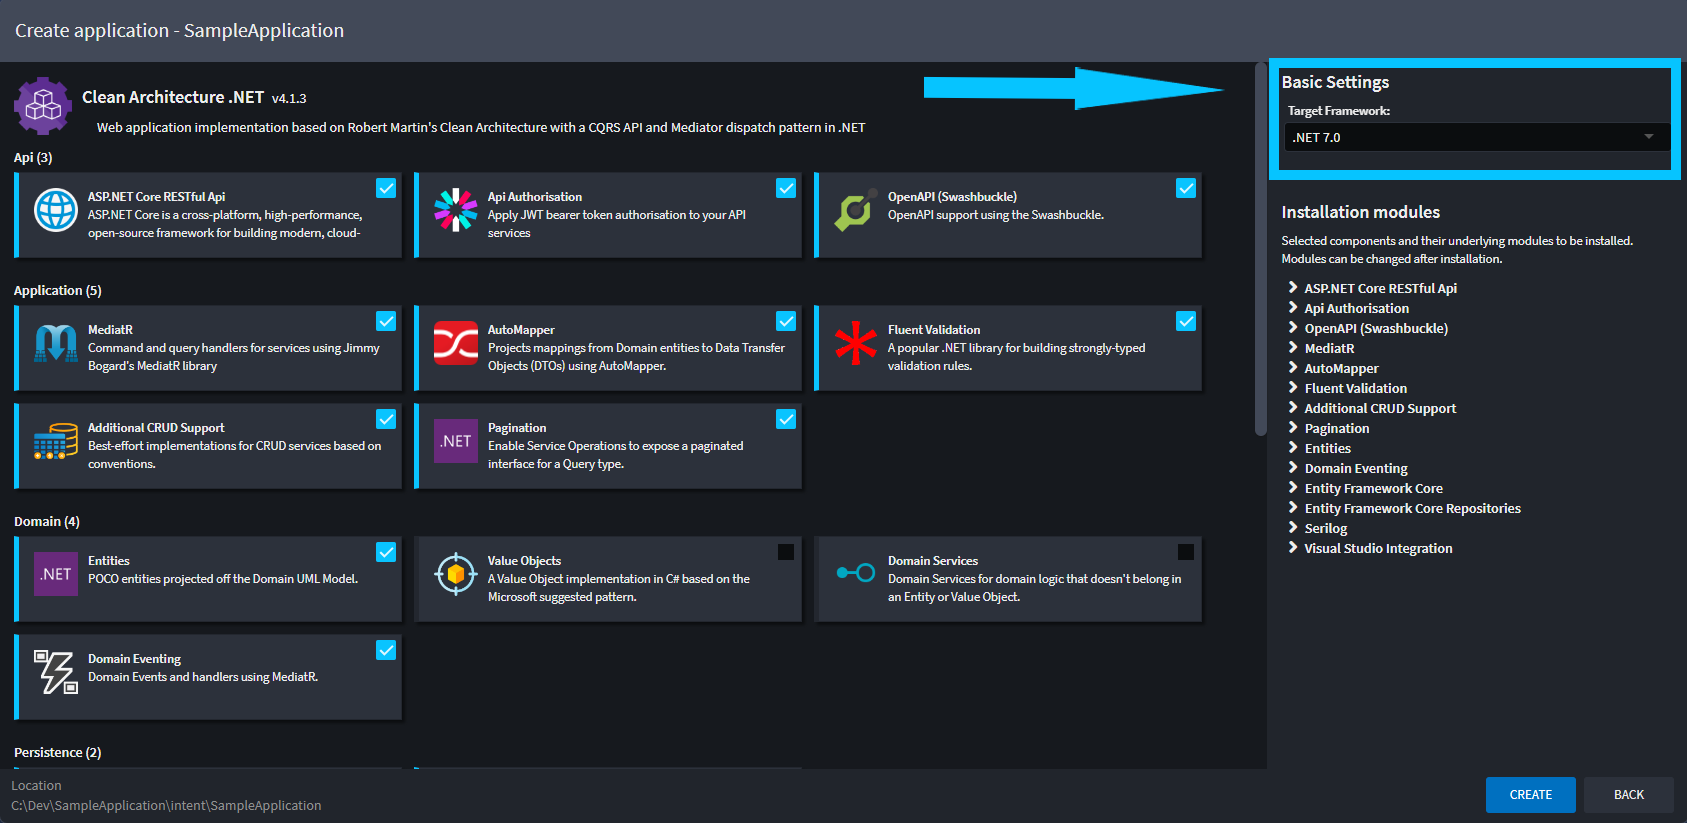This screenshot has width=1687, height=823.
Task: Click the component list vertical scrollbar
Action: tap(1260, 250)
